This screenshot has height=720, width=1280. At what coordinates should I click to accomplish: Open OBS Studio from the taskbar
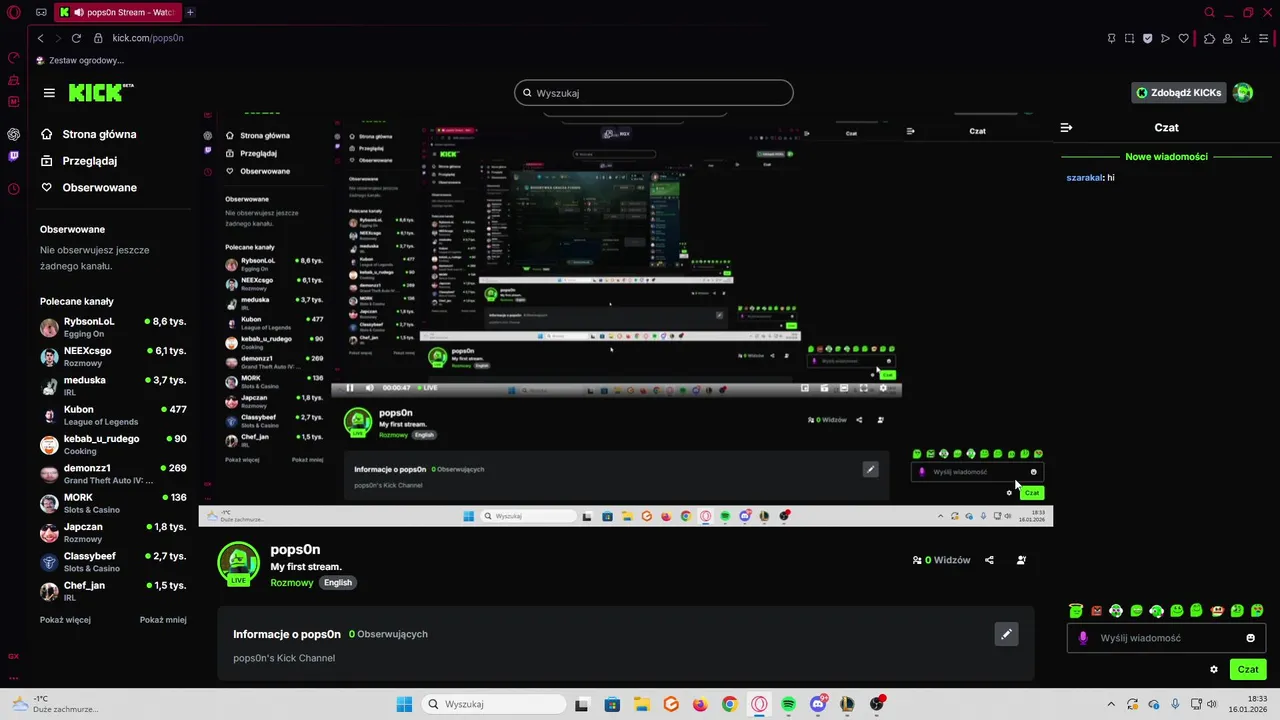[877, 704]
